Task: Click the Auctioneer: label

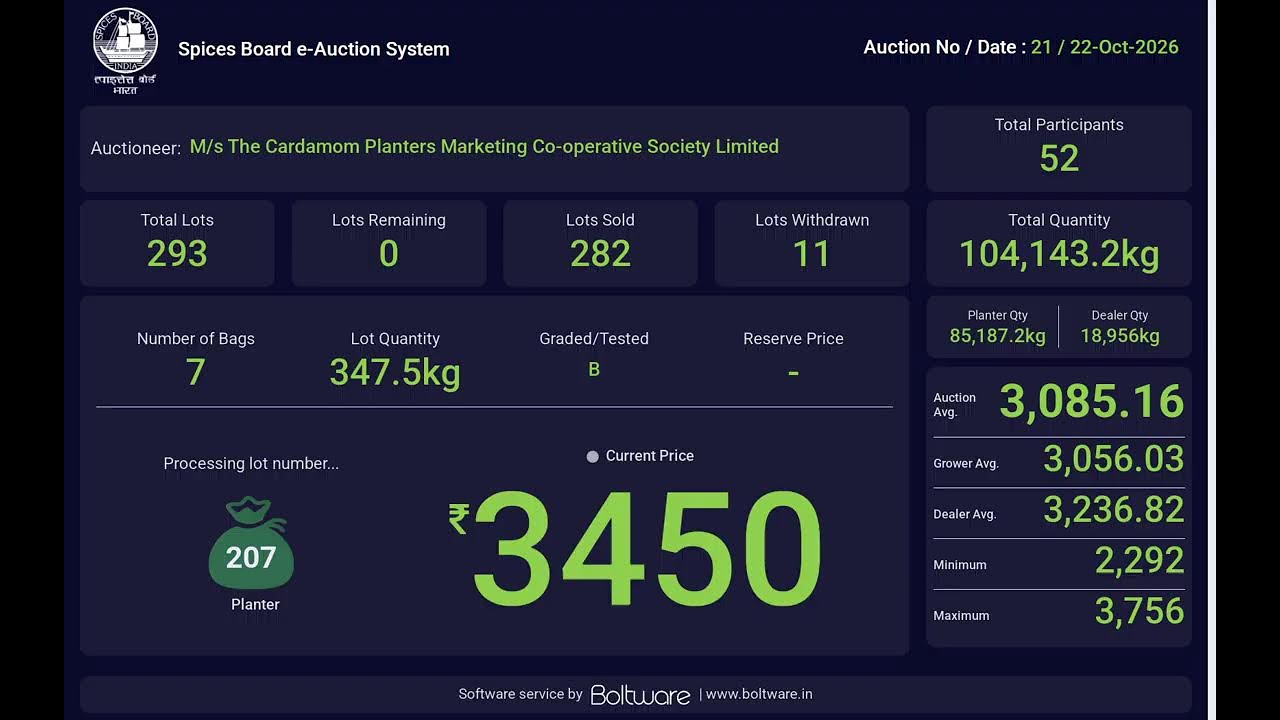Action: pos(136,148)
